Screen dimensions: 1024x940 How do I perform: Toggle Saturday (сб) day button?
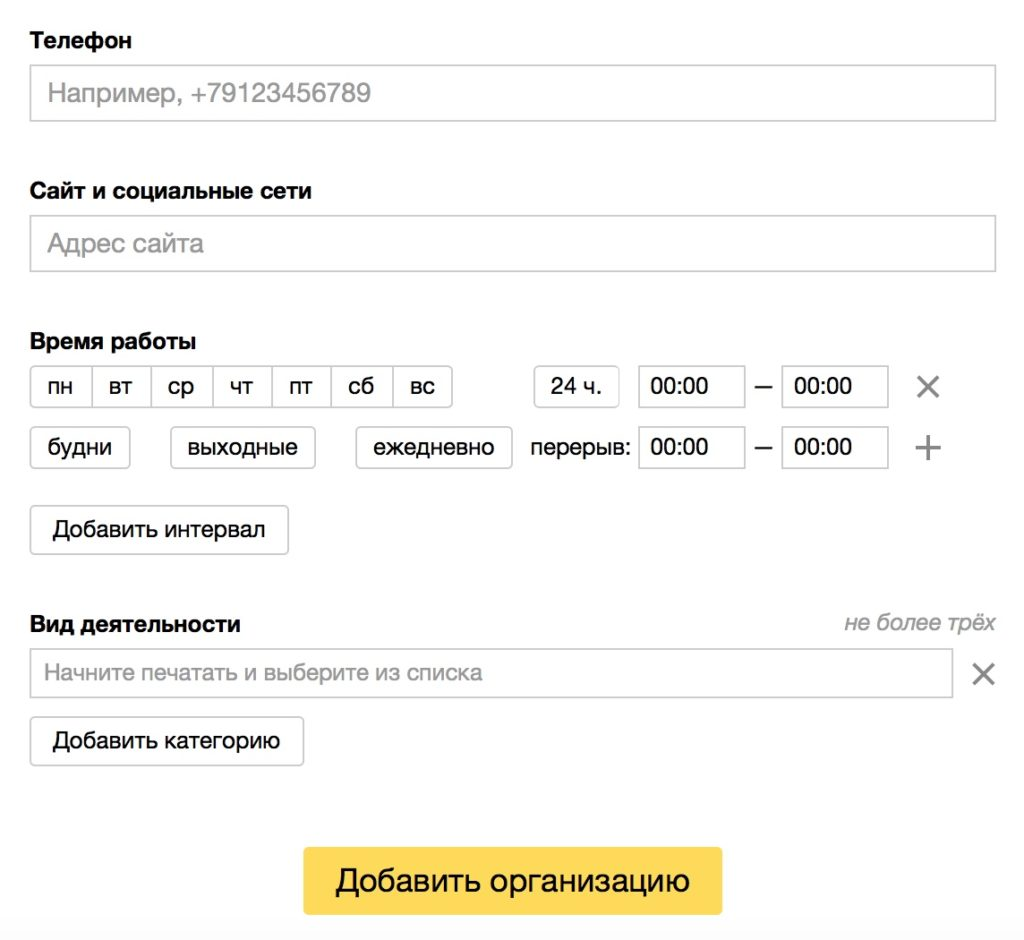[x=361, y=387]
